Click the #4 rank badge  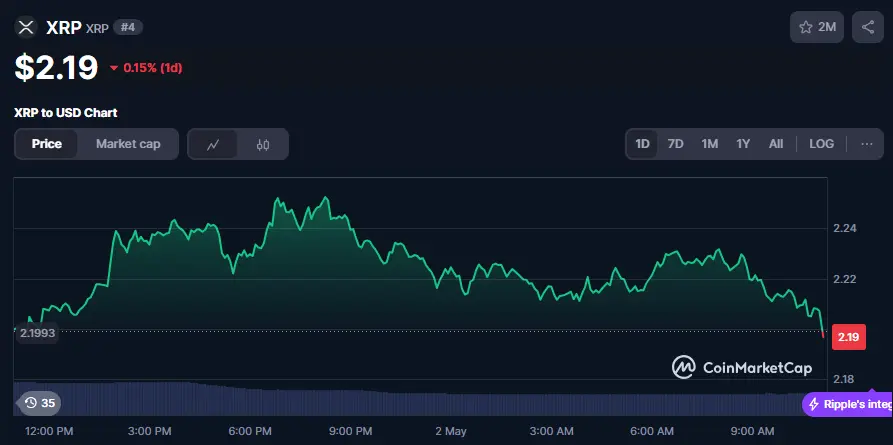click(x=127, y=27)
